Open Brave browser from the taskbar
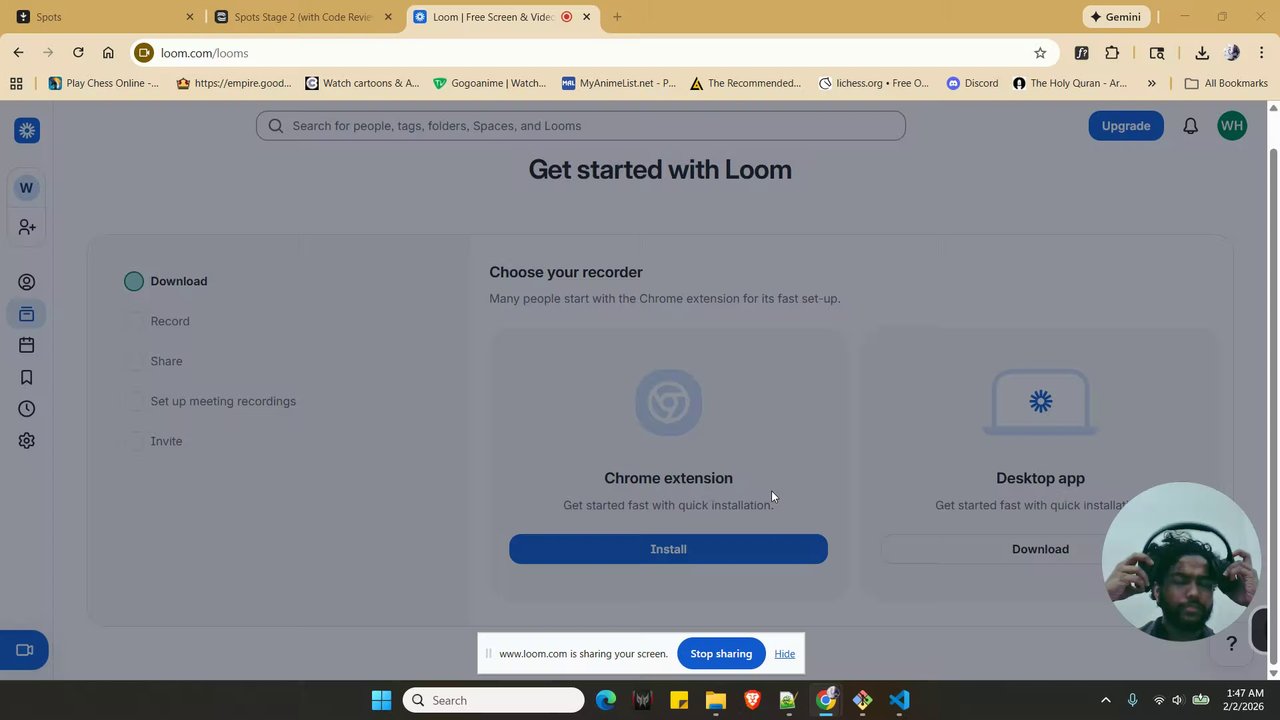Viewport: 1280px width, 720px height. click(752, 700)
